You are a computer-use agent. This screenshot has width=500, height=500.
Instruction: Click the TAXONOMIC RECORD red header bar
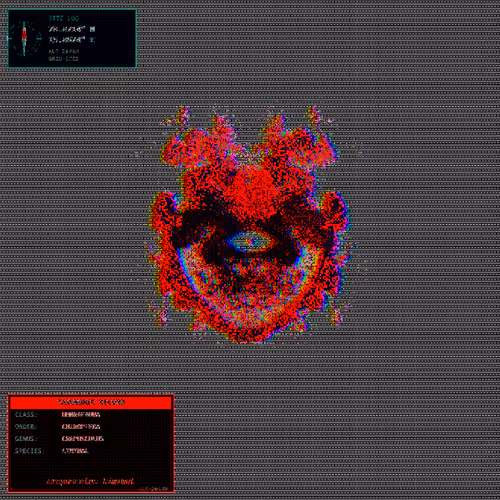91,402
